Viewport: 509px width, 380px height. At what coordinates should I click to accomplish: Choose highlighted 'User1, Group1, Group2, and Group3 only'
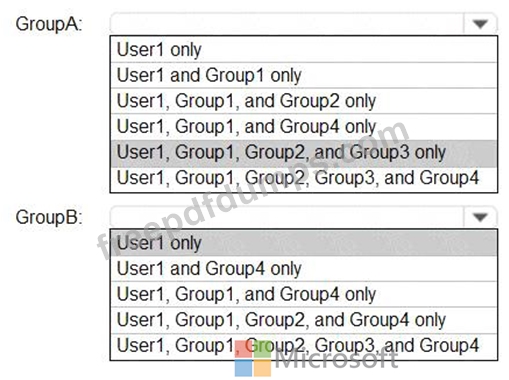(304, 153)
